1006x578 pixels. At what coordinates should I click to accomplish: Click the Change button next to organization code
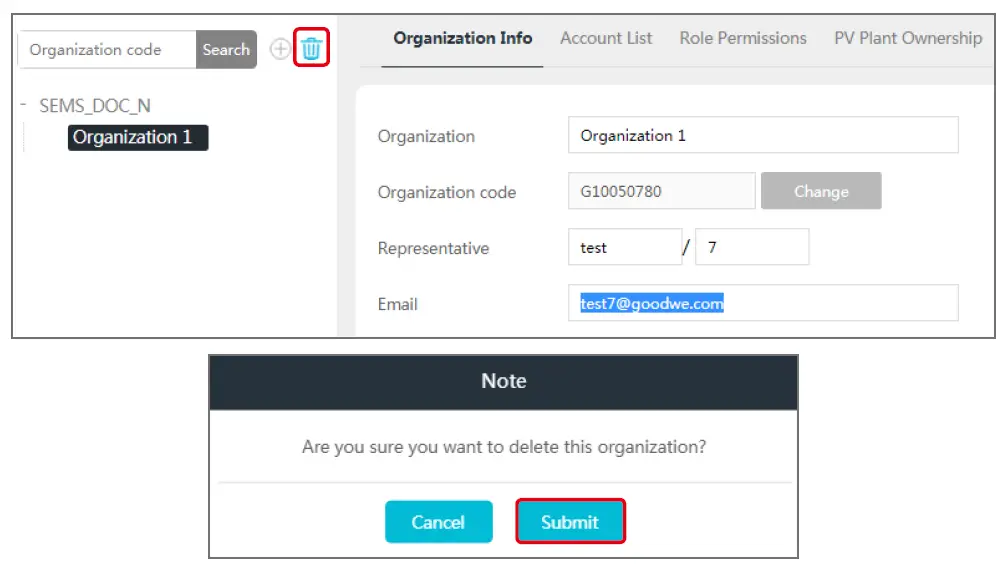pyautogui.click(x=821, y=190)
